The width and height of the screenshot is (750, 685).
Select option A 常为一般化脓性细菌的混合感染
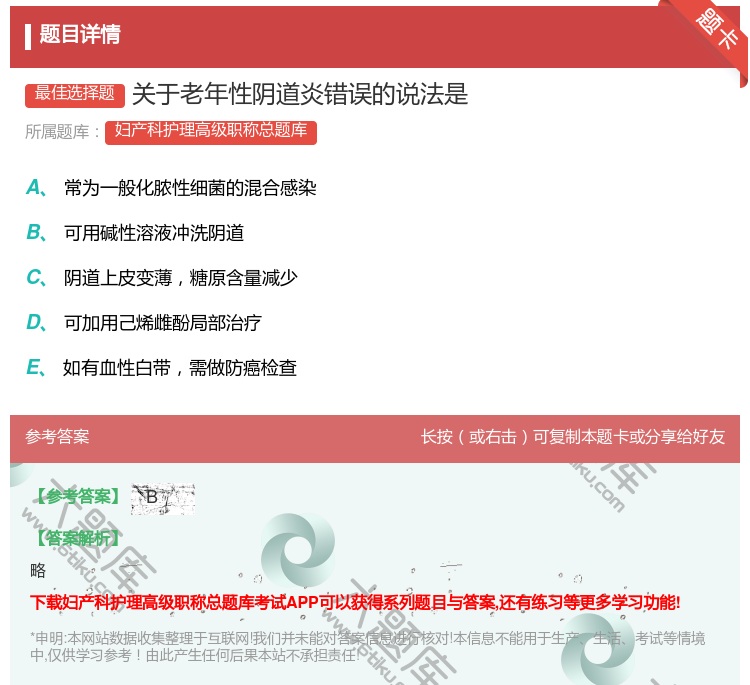coord(171,188)
